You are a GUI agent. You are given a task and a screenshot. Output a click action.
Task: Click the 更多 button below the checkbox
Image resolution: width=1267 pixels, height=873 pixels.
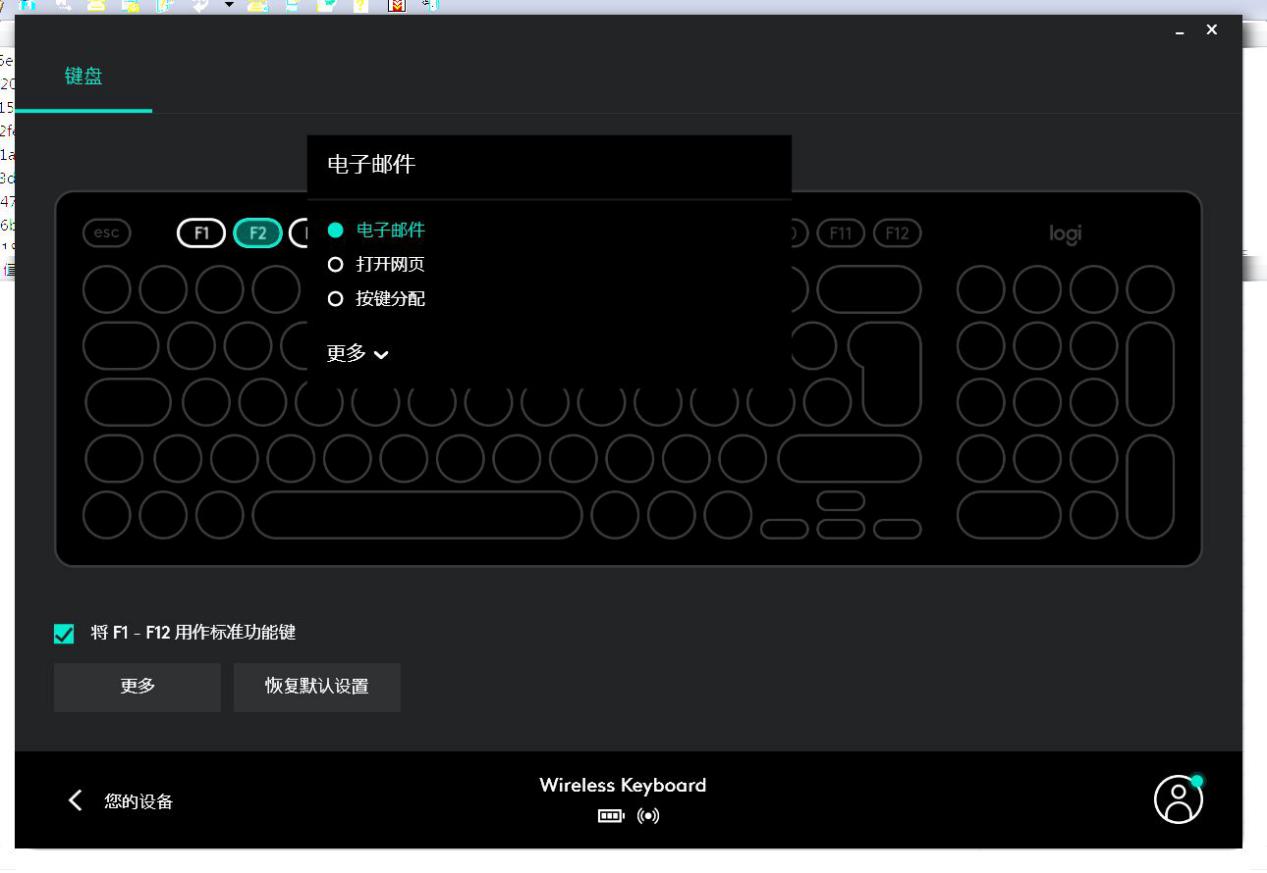[x=137, y=687]
